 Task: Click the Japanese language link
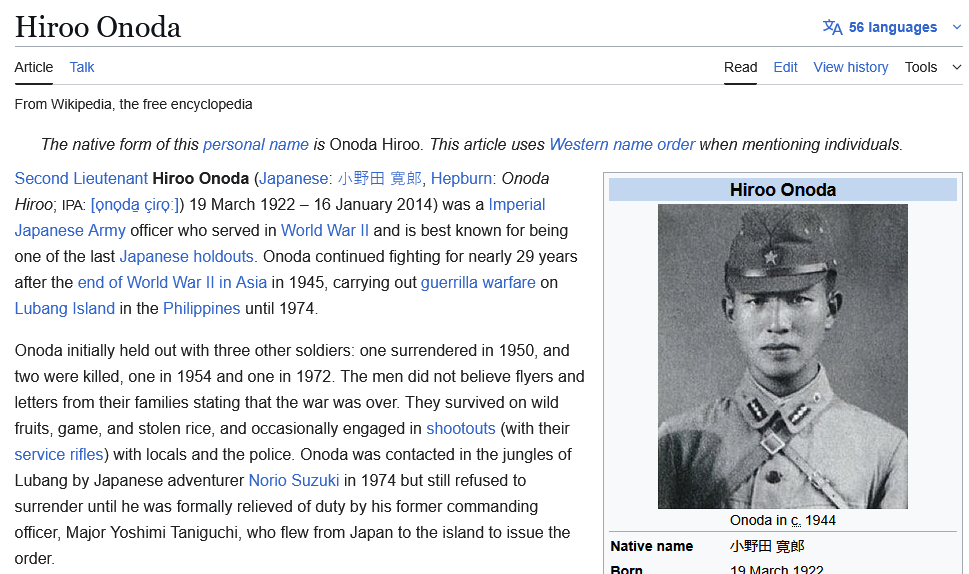(294, 179)
